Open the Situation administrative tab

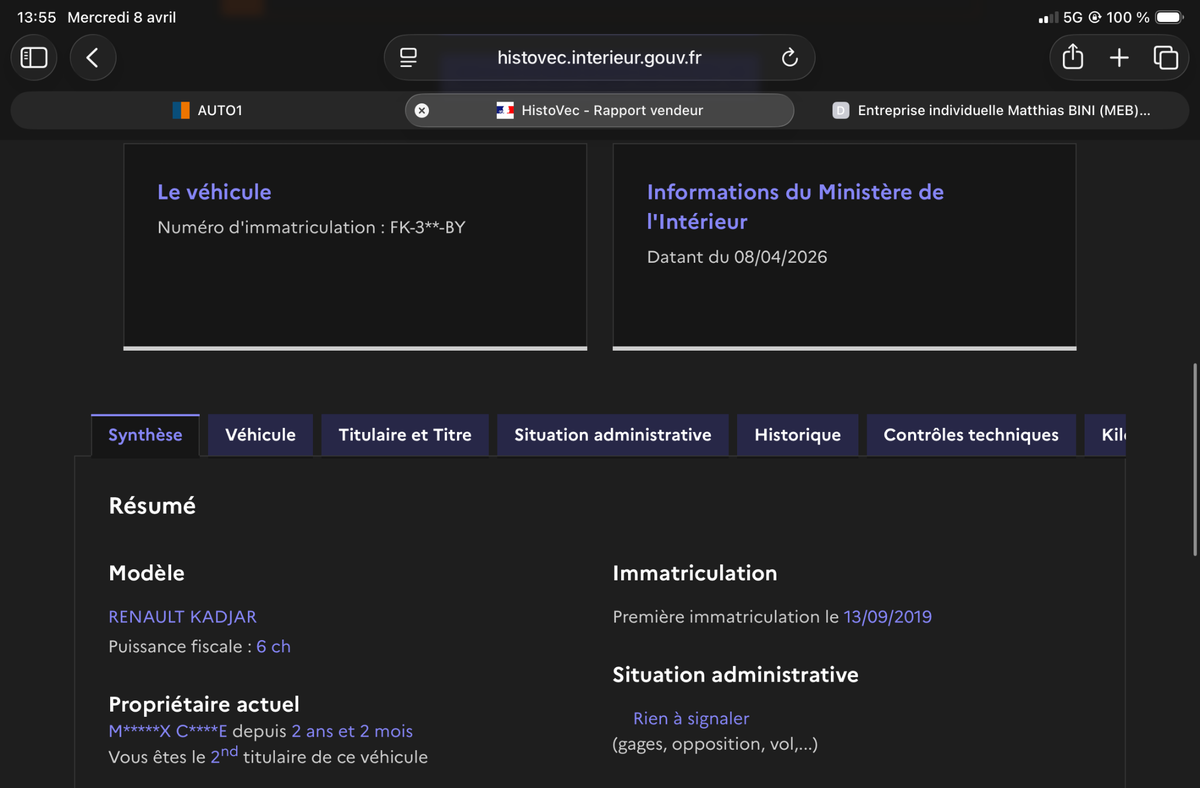coord(613,435)
